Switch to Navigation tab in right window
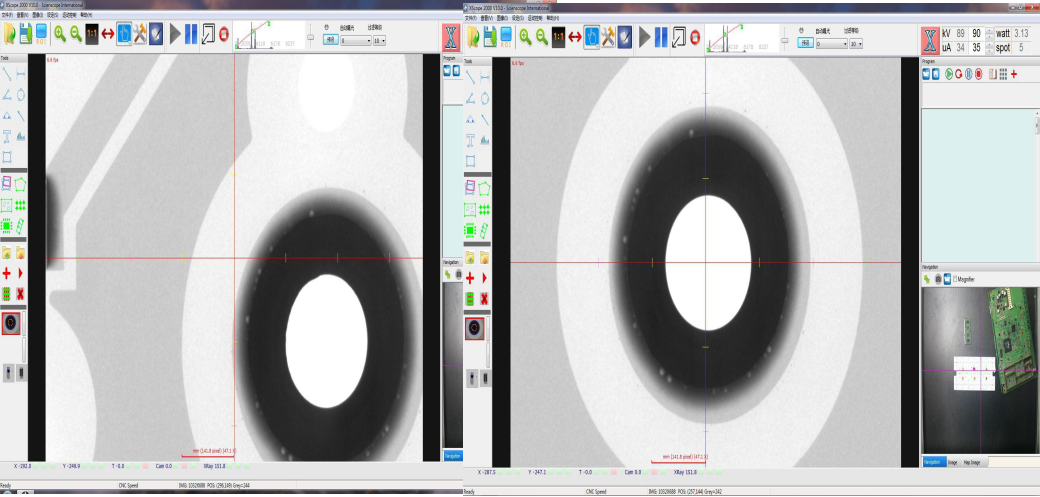Viewport: 1040px width, 497px height. pyautogui.click(x=933, y=462)
